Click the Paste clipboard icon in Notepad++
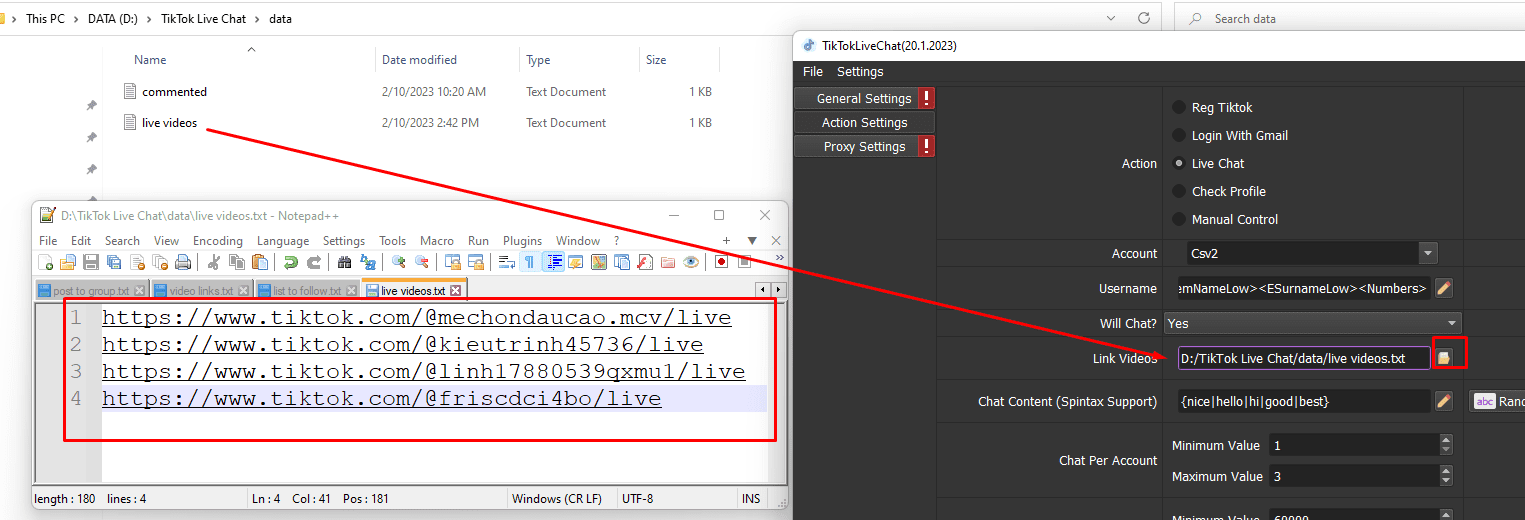1525x520 pixels. (x=260, y=262)
